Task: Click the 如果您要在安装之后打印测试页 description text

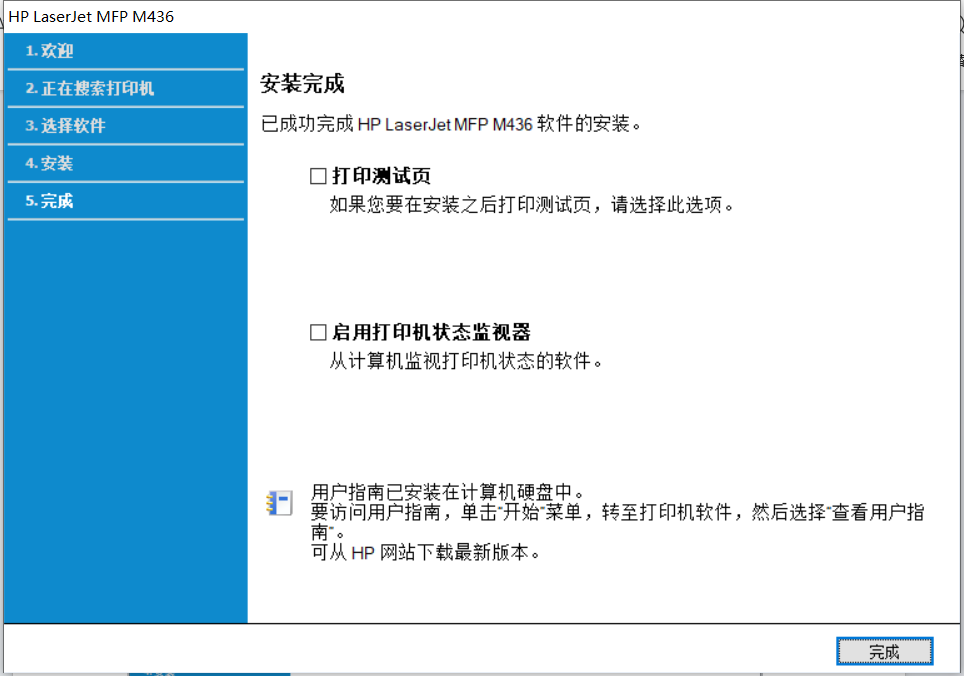Action: (532, 205)
